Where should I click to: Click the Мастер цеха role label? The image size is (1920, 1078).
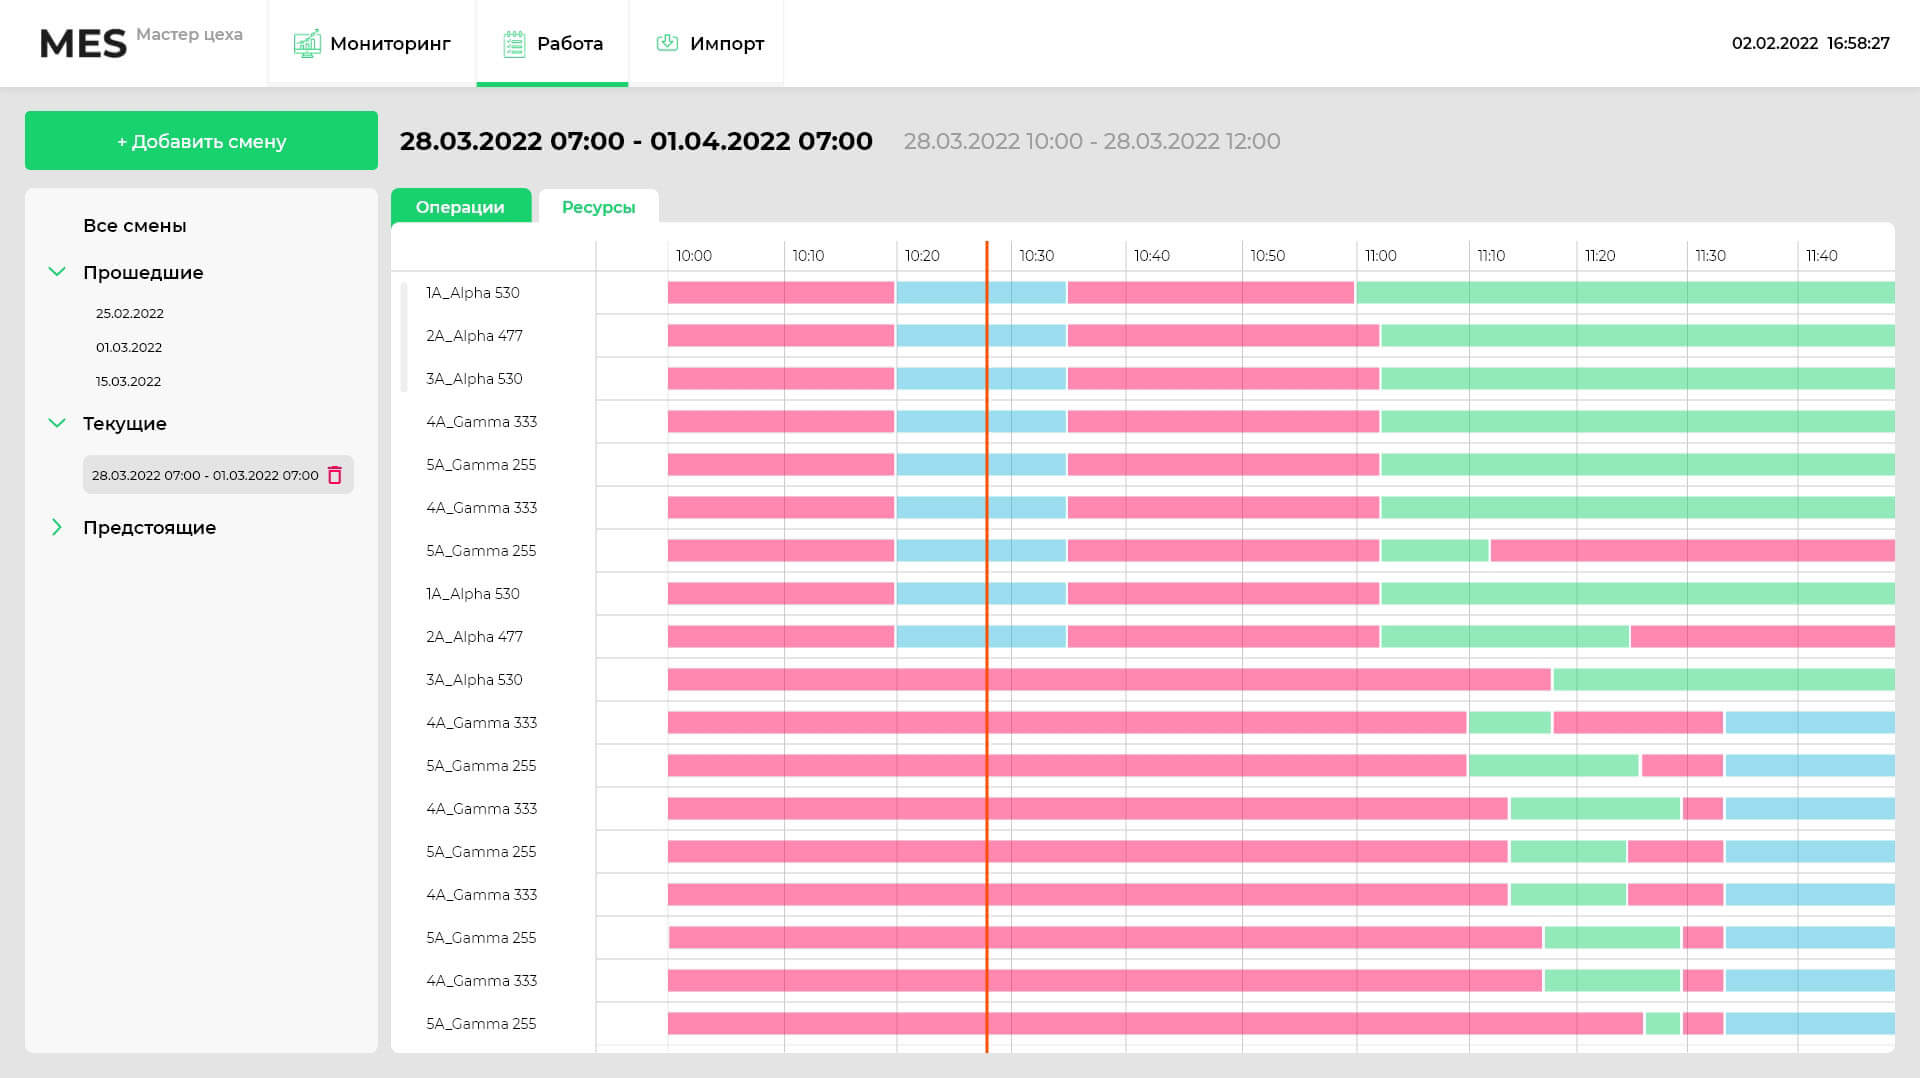pos(190,34)
